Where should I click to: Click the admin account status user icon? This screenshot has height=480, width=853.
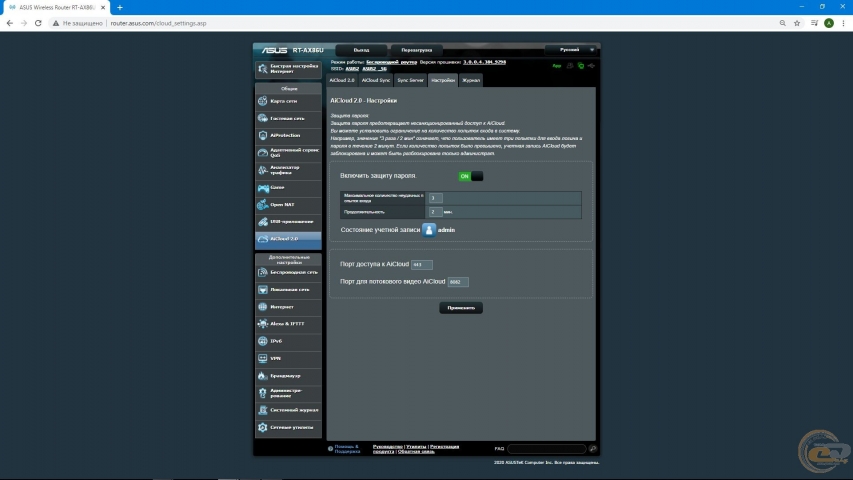pos(429,230)
